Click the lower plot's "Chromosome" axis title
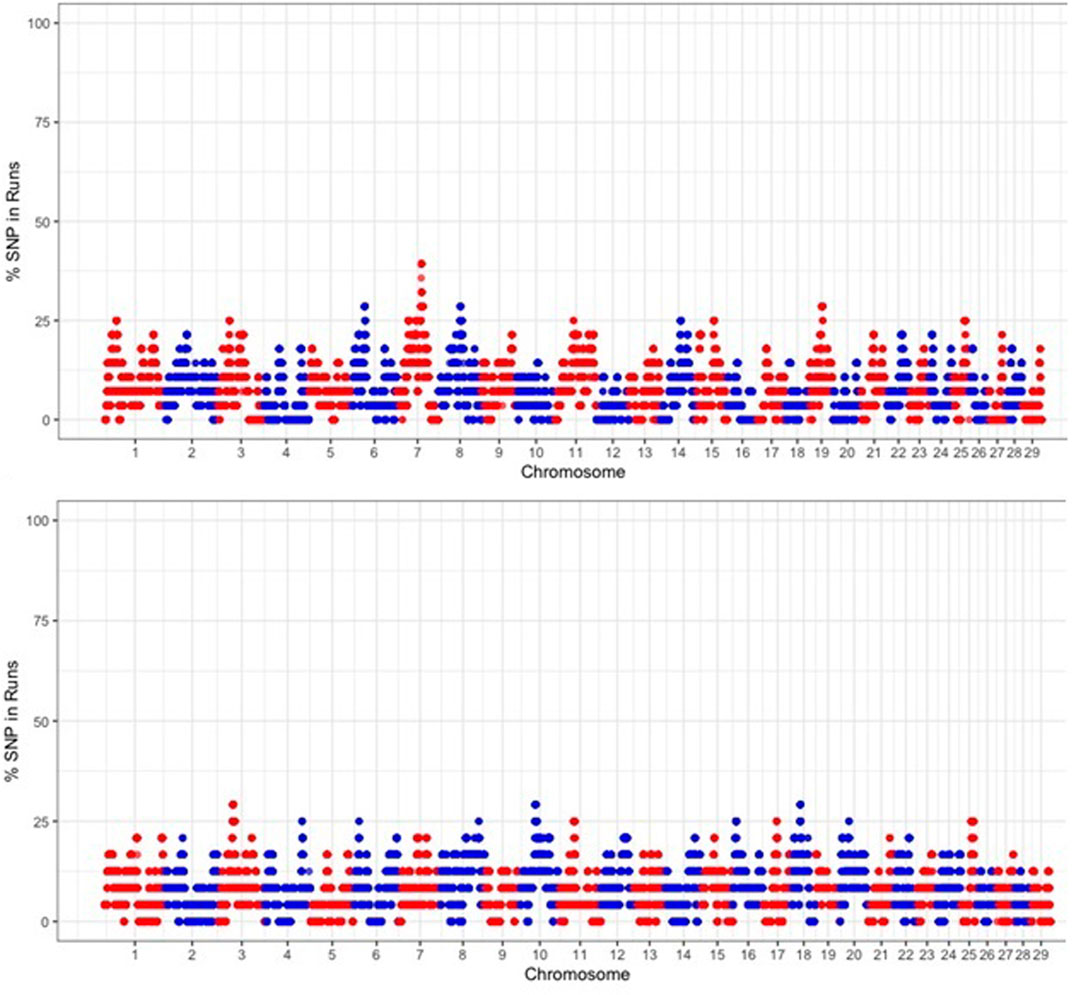This screenshot has height=995, width=1072. 577,974
